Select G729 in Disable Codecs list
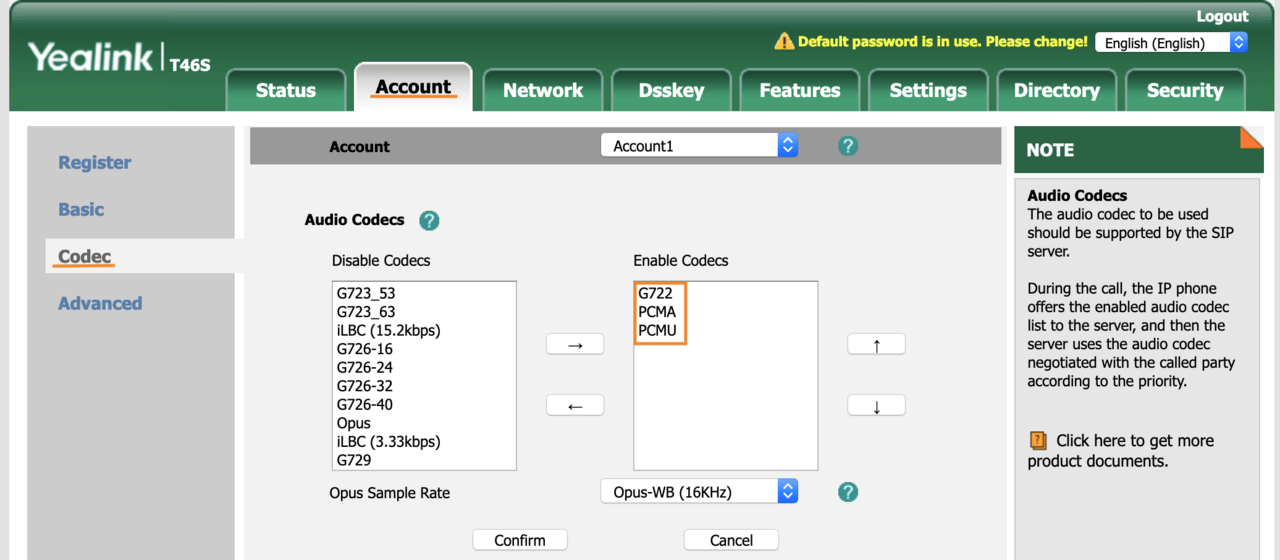Image resolution: width=1280 pixels, height=560 pixels. pos(354,460)
